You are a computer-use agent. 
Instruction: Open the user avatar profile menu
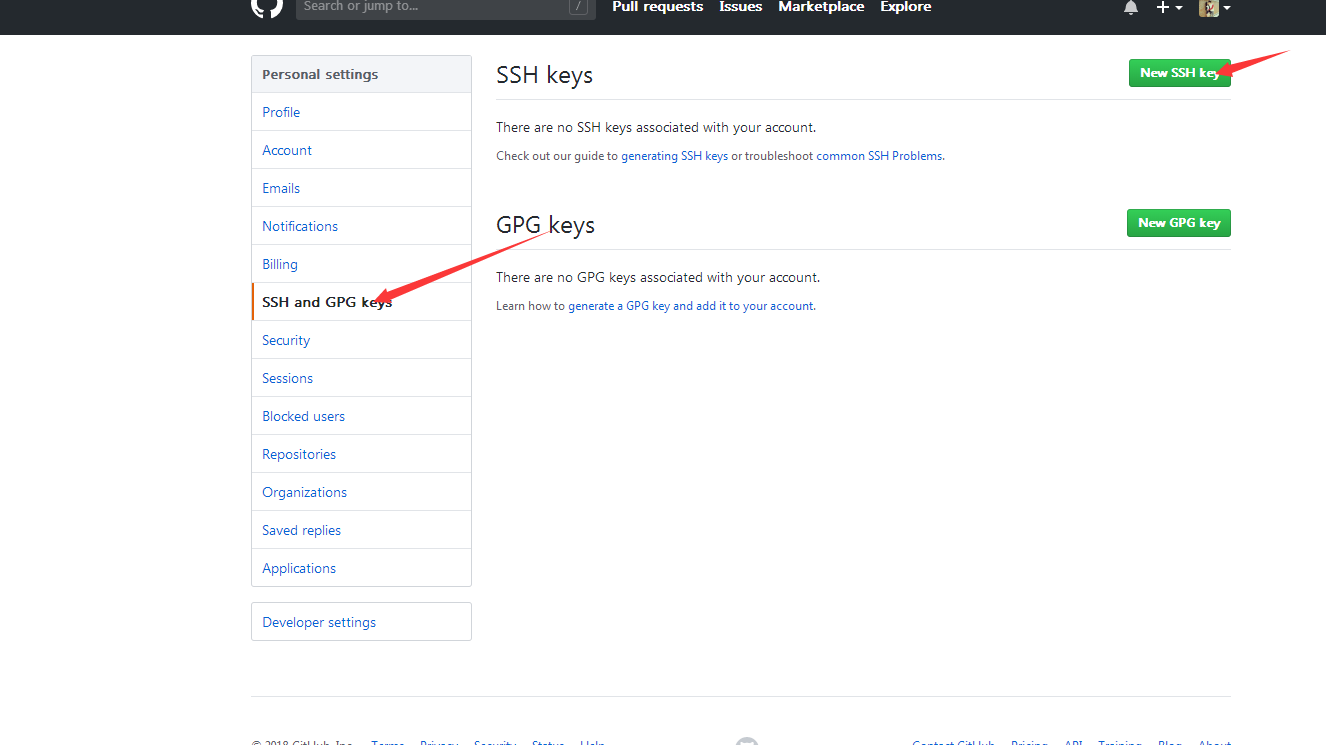[1214, 8]
